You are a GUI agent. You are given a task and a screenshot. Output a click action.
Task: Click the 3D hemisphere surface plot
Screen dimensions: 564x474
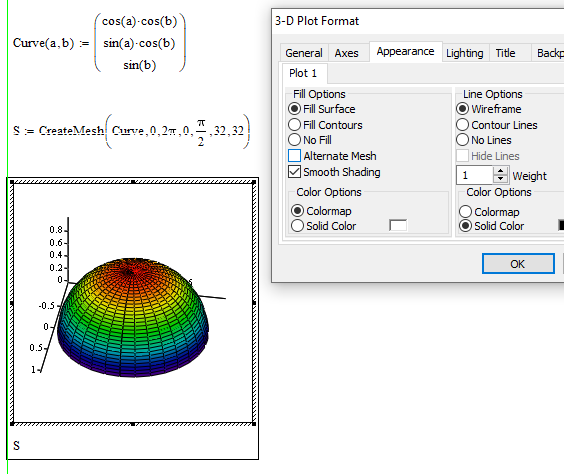(133, 316)
